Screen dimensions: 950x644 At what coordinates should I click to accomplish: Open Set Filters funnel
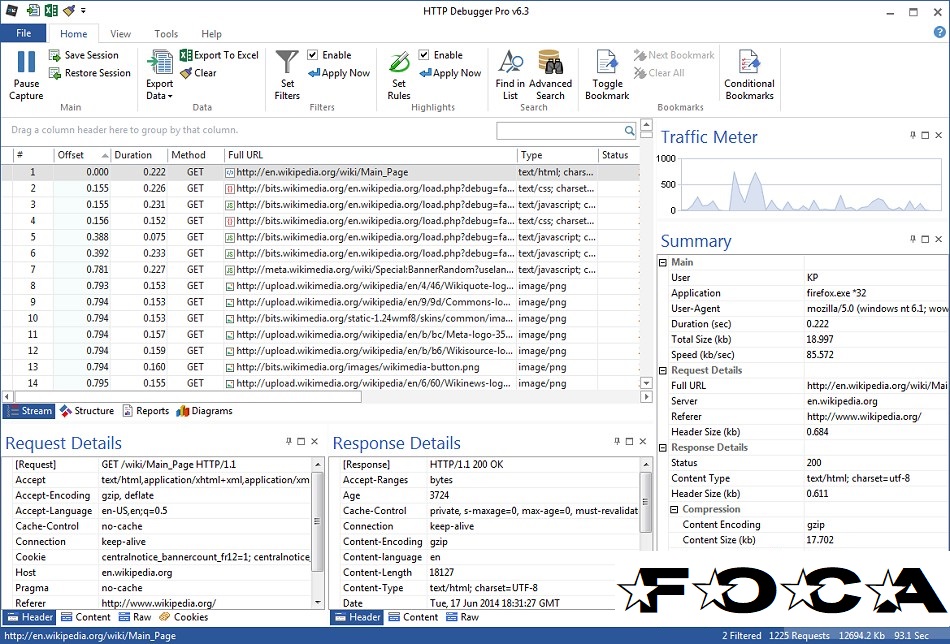[287, 62]
